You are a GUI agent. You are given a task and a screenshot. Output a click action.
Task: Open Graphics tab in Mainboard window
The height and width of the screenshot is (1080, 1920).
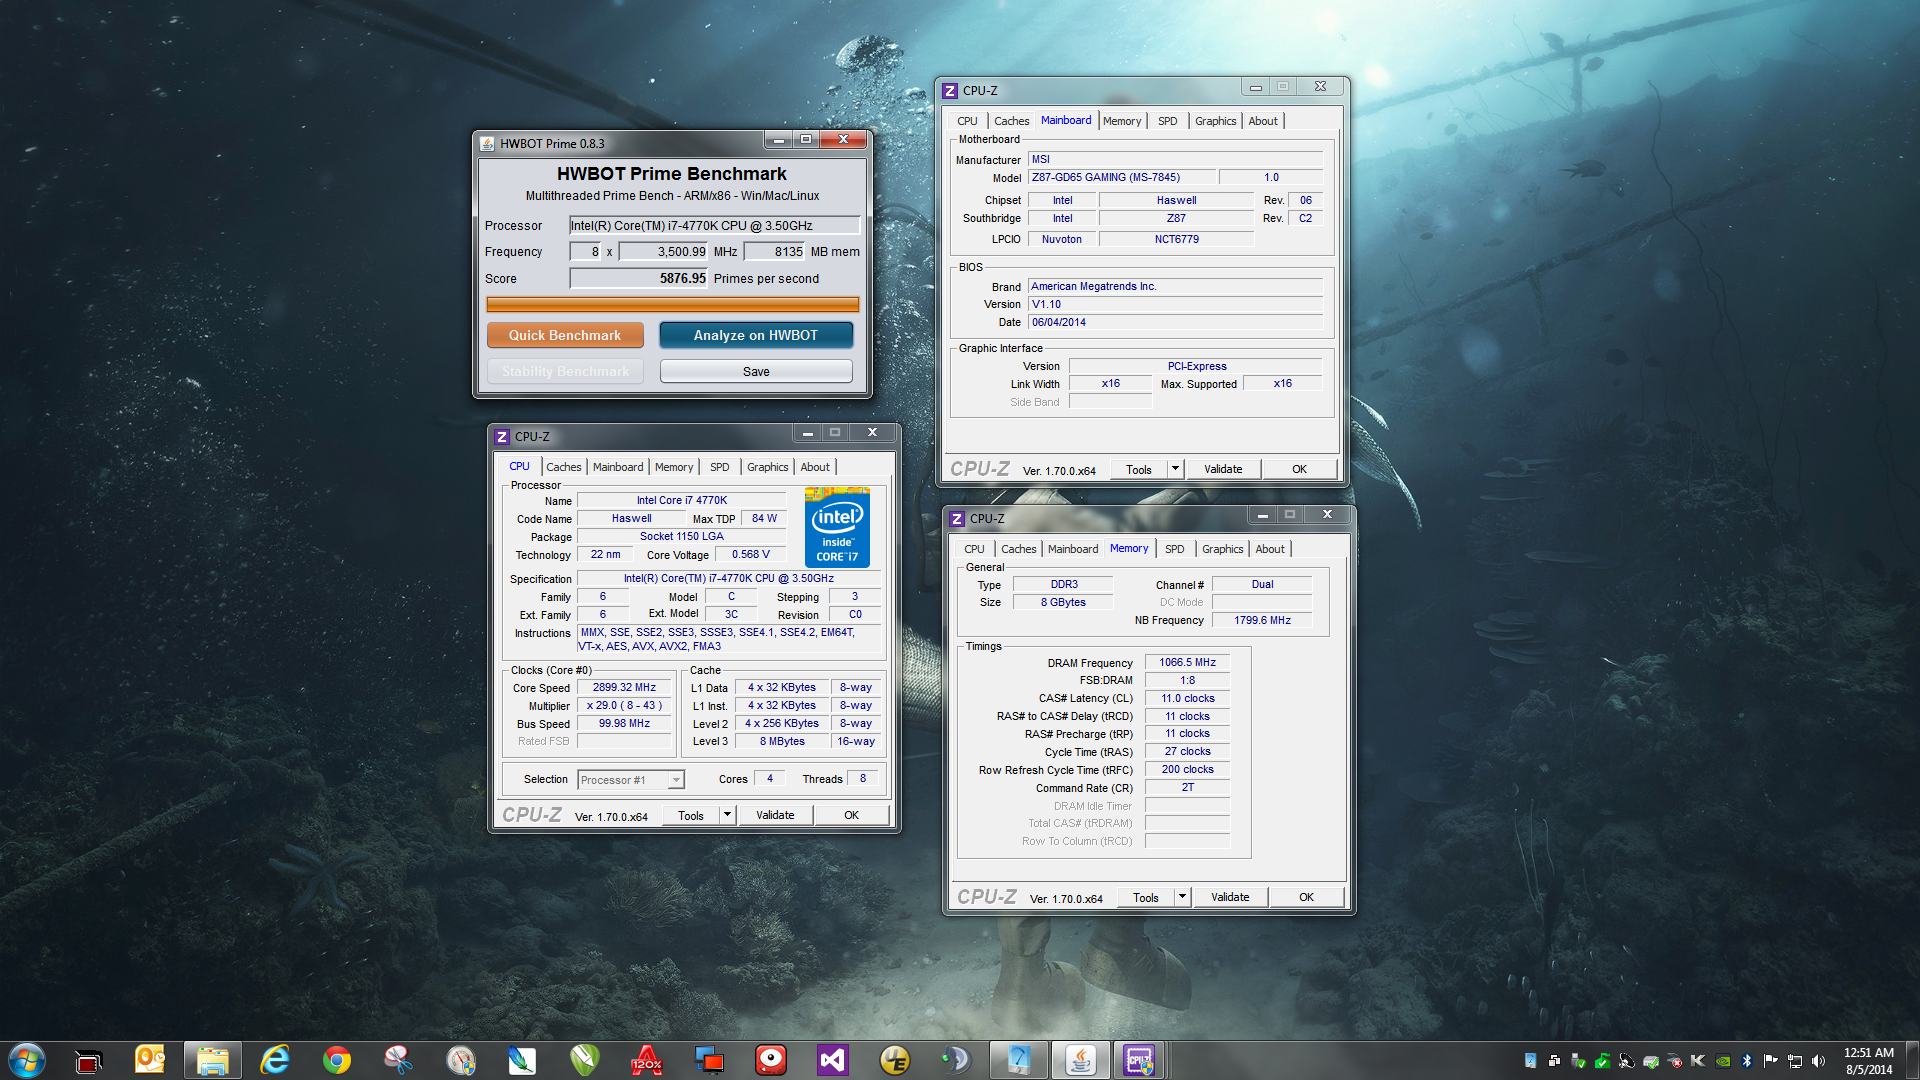[x=1215, y=121]
